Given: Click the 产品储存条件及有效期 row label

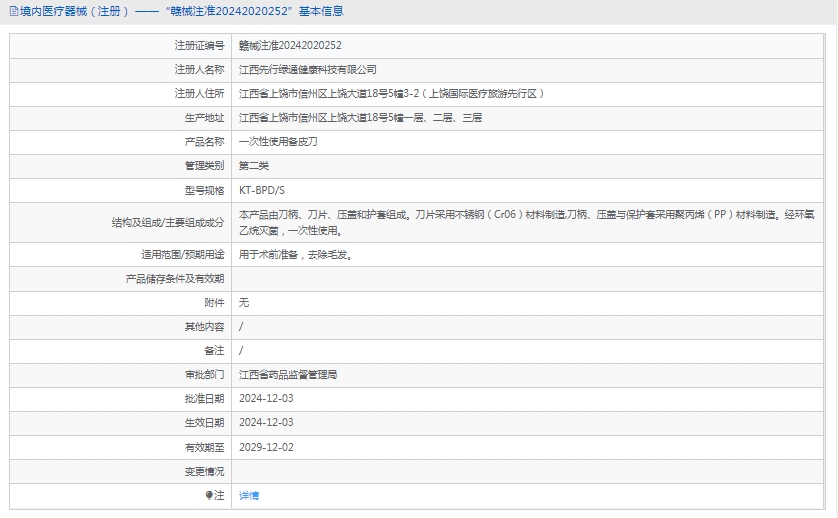Looking at the screenshot, I should [x=174, y=279].
